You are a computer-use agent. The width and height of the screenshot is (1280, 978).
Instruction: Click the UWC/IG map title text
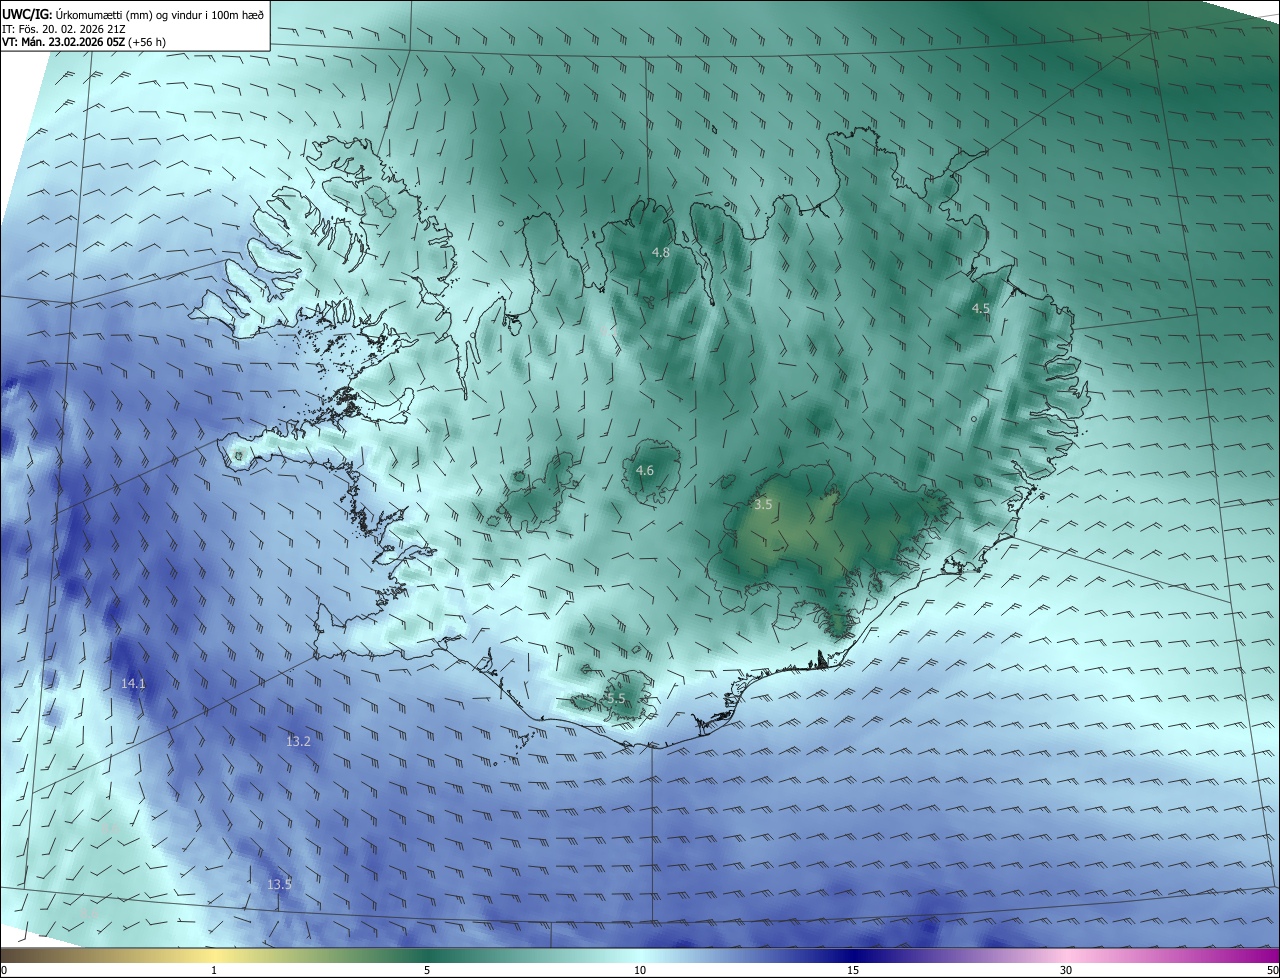(134, 13)
